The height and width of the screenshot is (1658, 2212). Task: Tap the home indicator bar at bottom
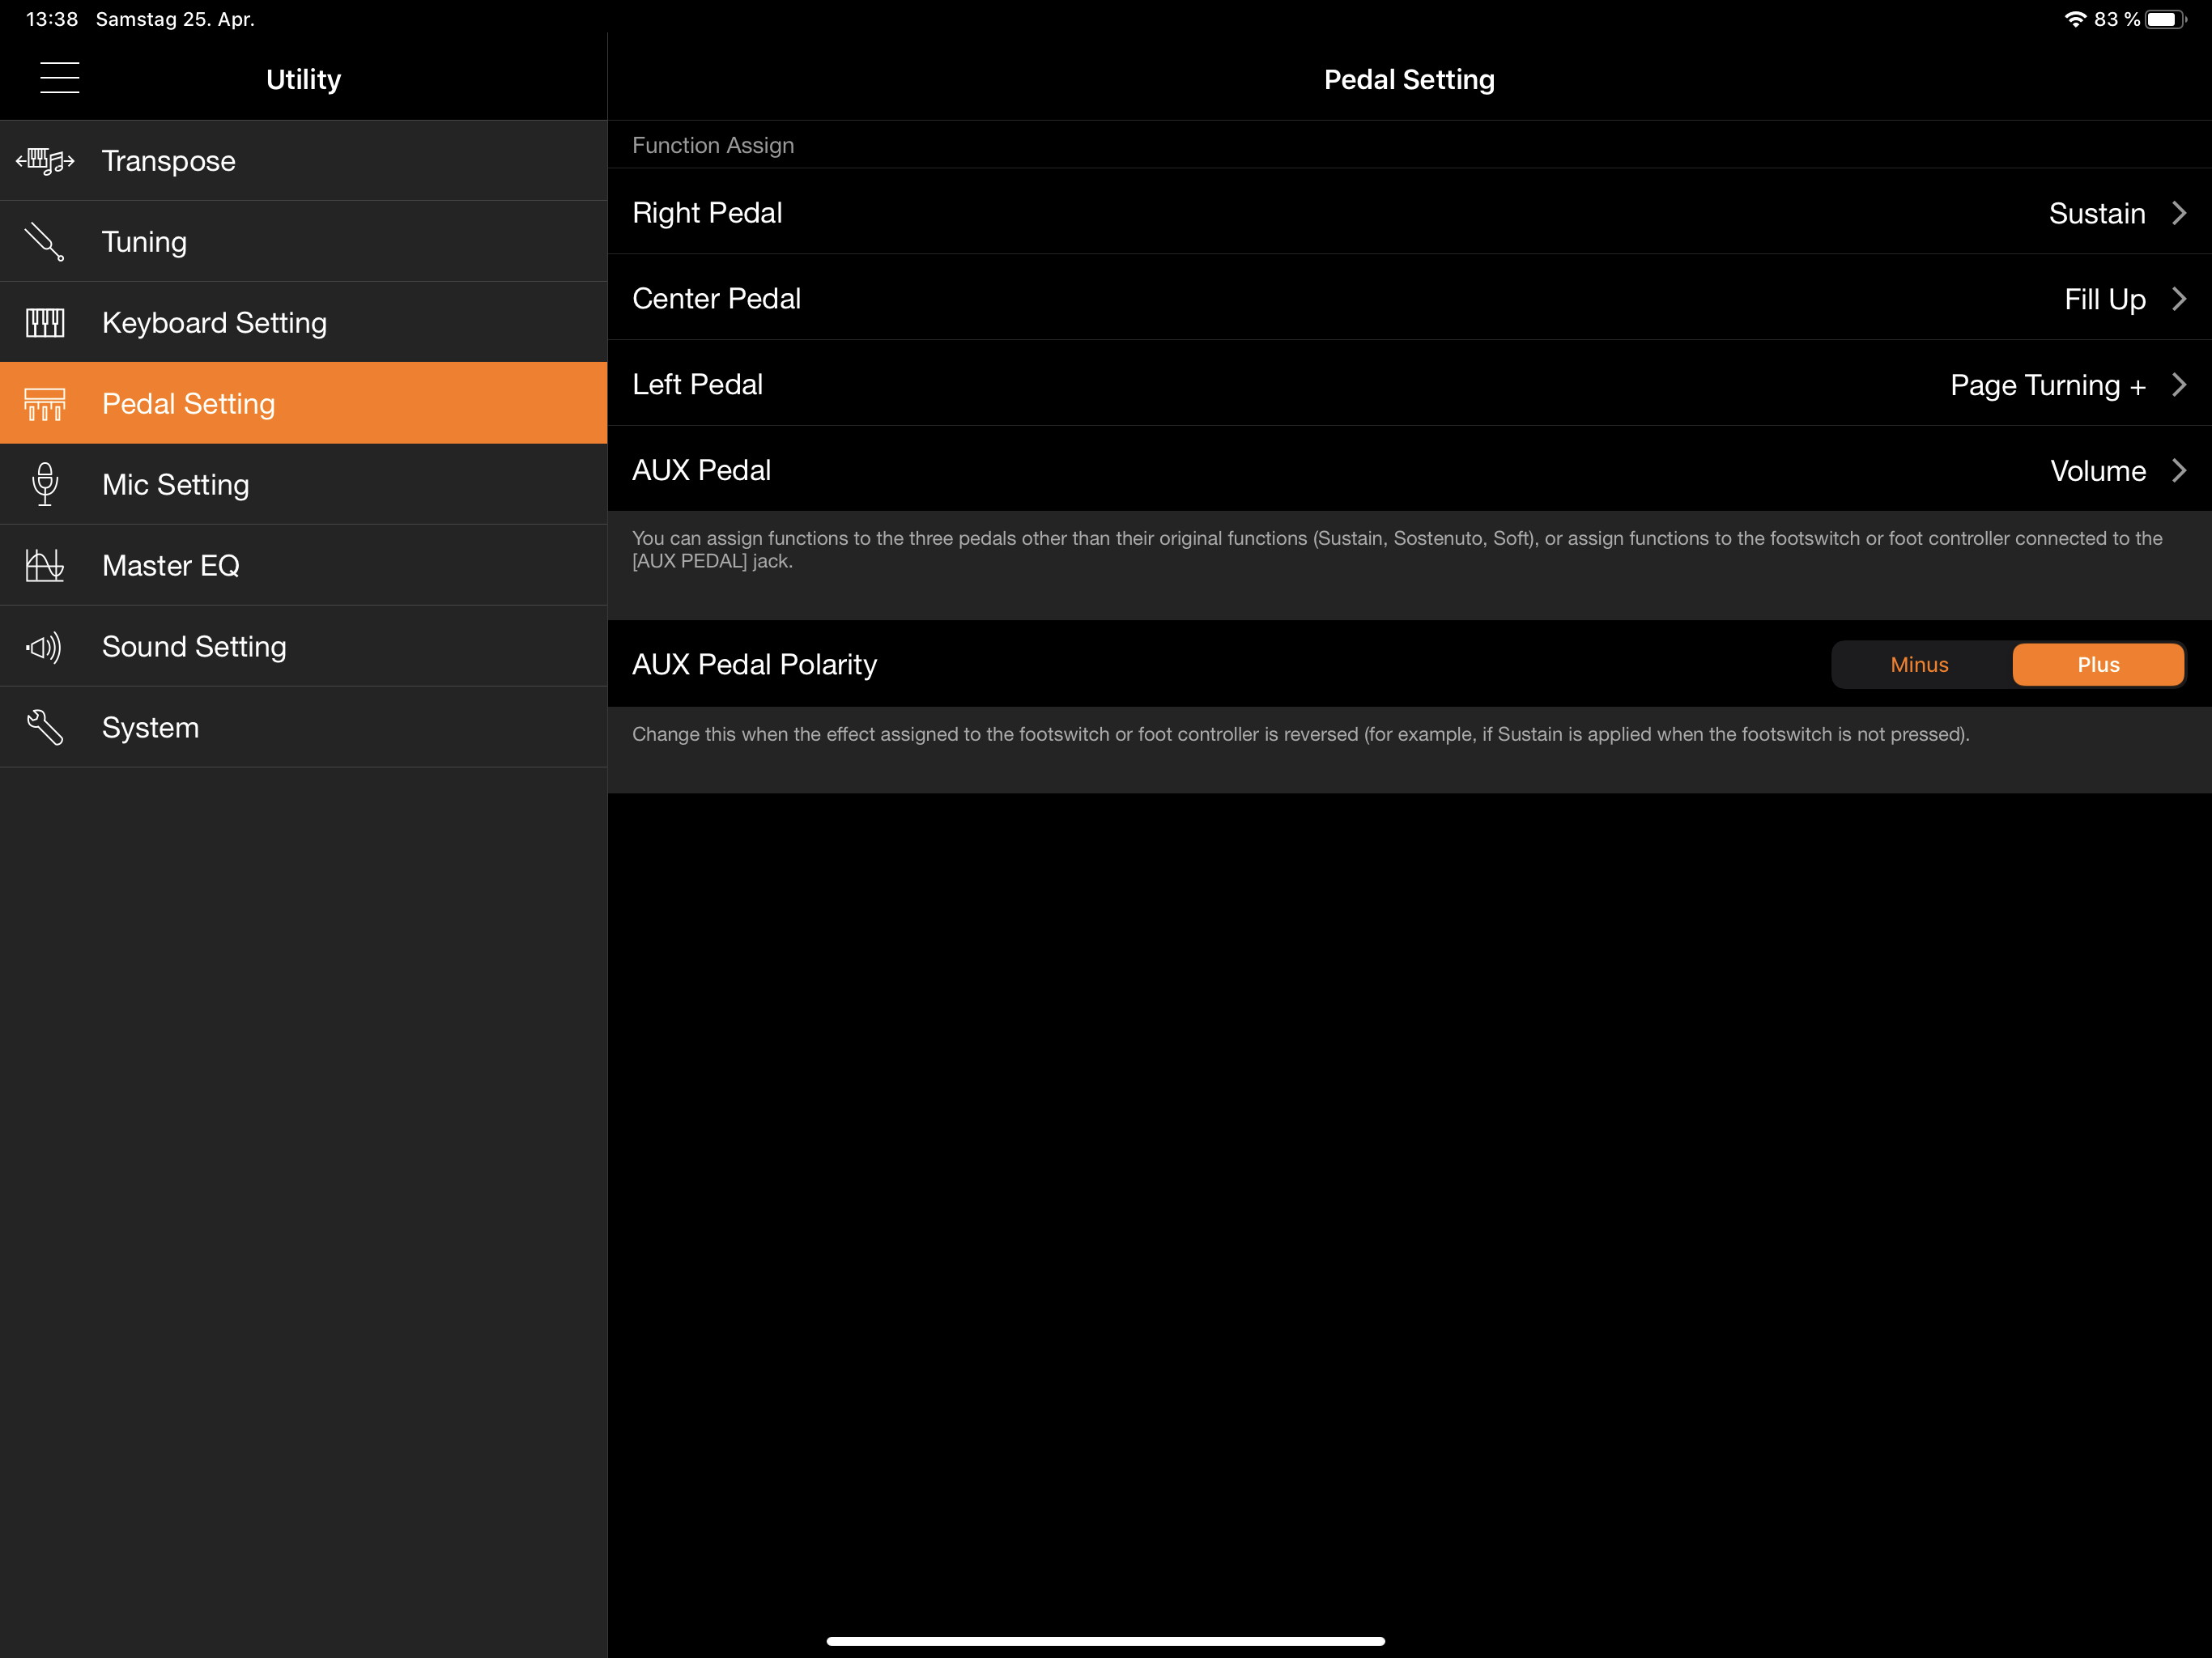point(1105,1641)
